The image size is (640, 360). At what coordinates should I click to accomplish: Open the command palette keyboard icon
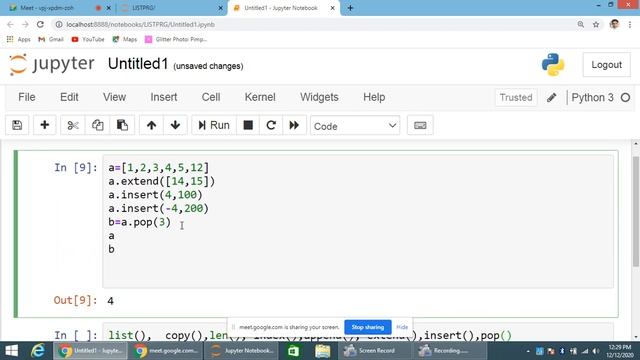coord(420,125)
